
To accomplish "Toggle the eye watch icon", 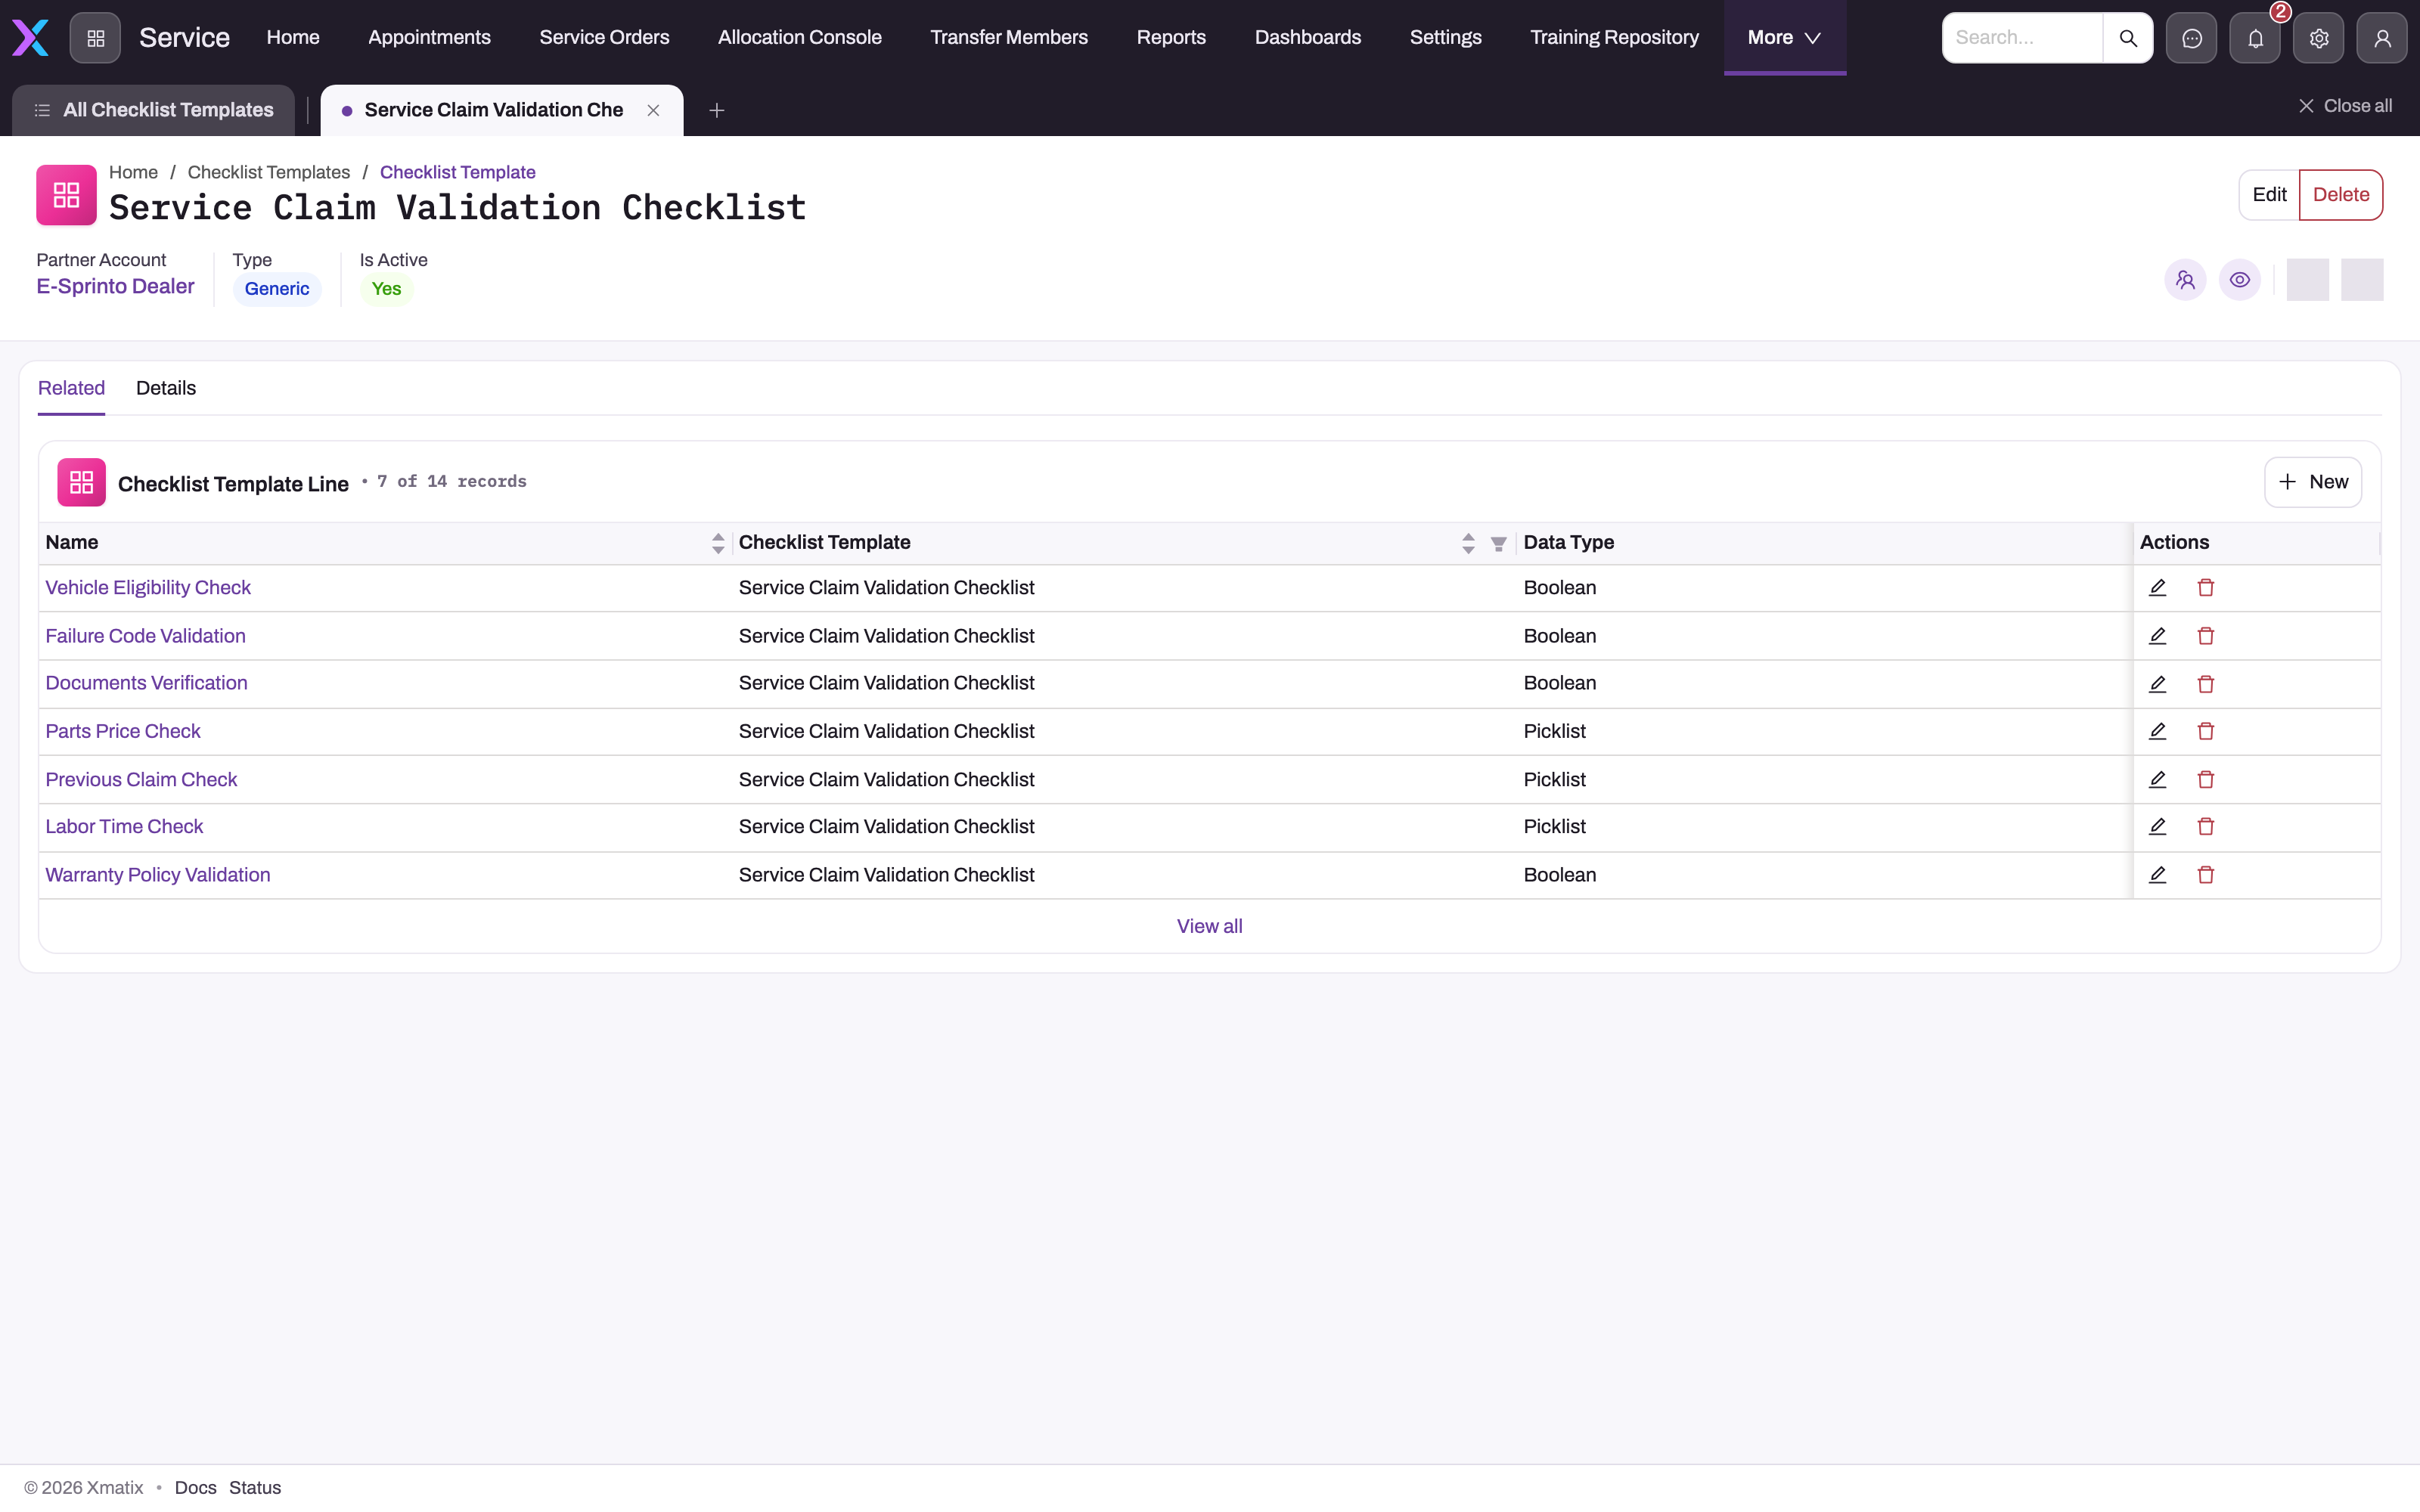I will tap(2240, 280).
